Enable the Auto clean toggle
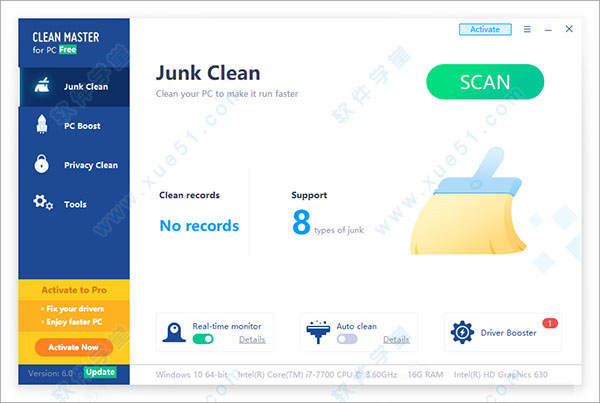This screenshot has height=403, width=600. coord(347,339)
